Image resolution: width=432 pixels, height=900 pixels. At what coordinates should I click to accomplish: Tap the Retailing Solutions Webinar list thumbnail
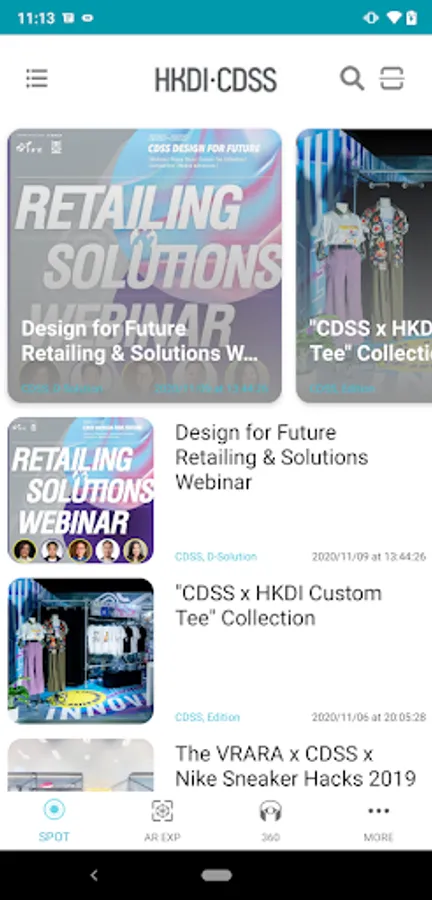click(x=81, y=490)
